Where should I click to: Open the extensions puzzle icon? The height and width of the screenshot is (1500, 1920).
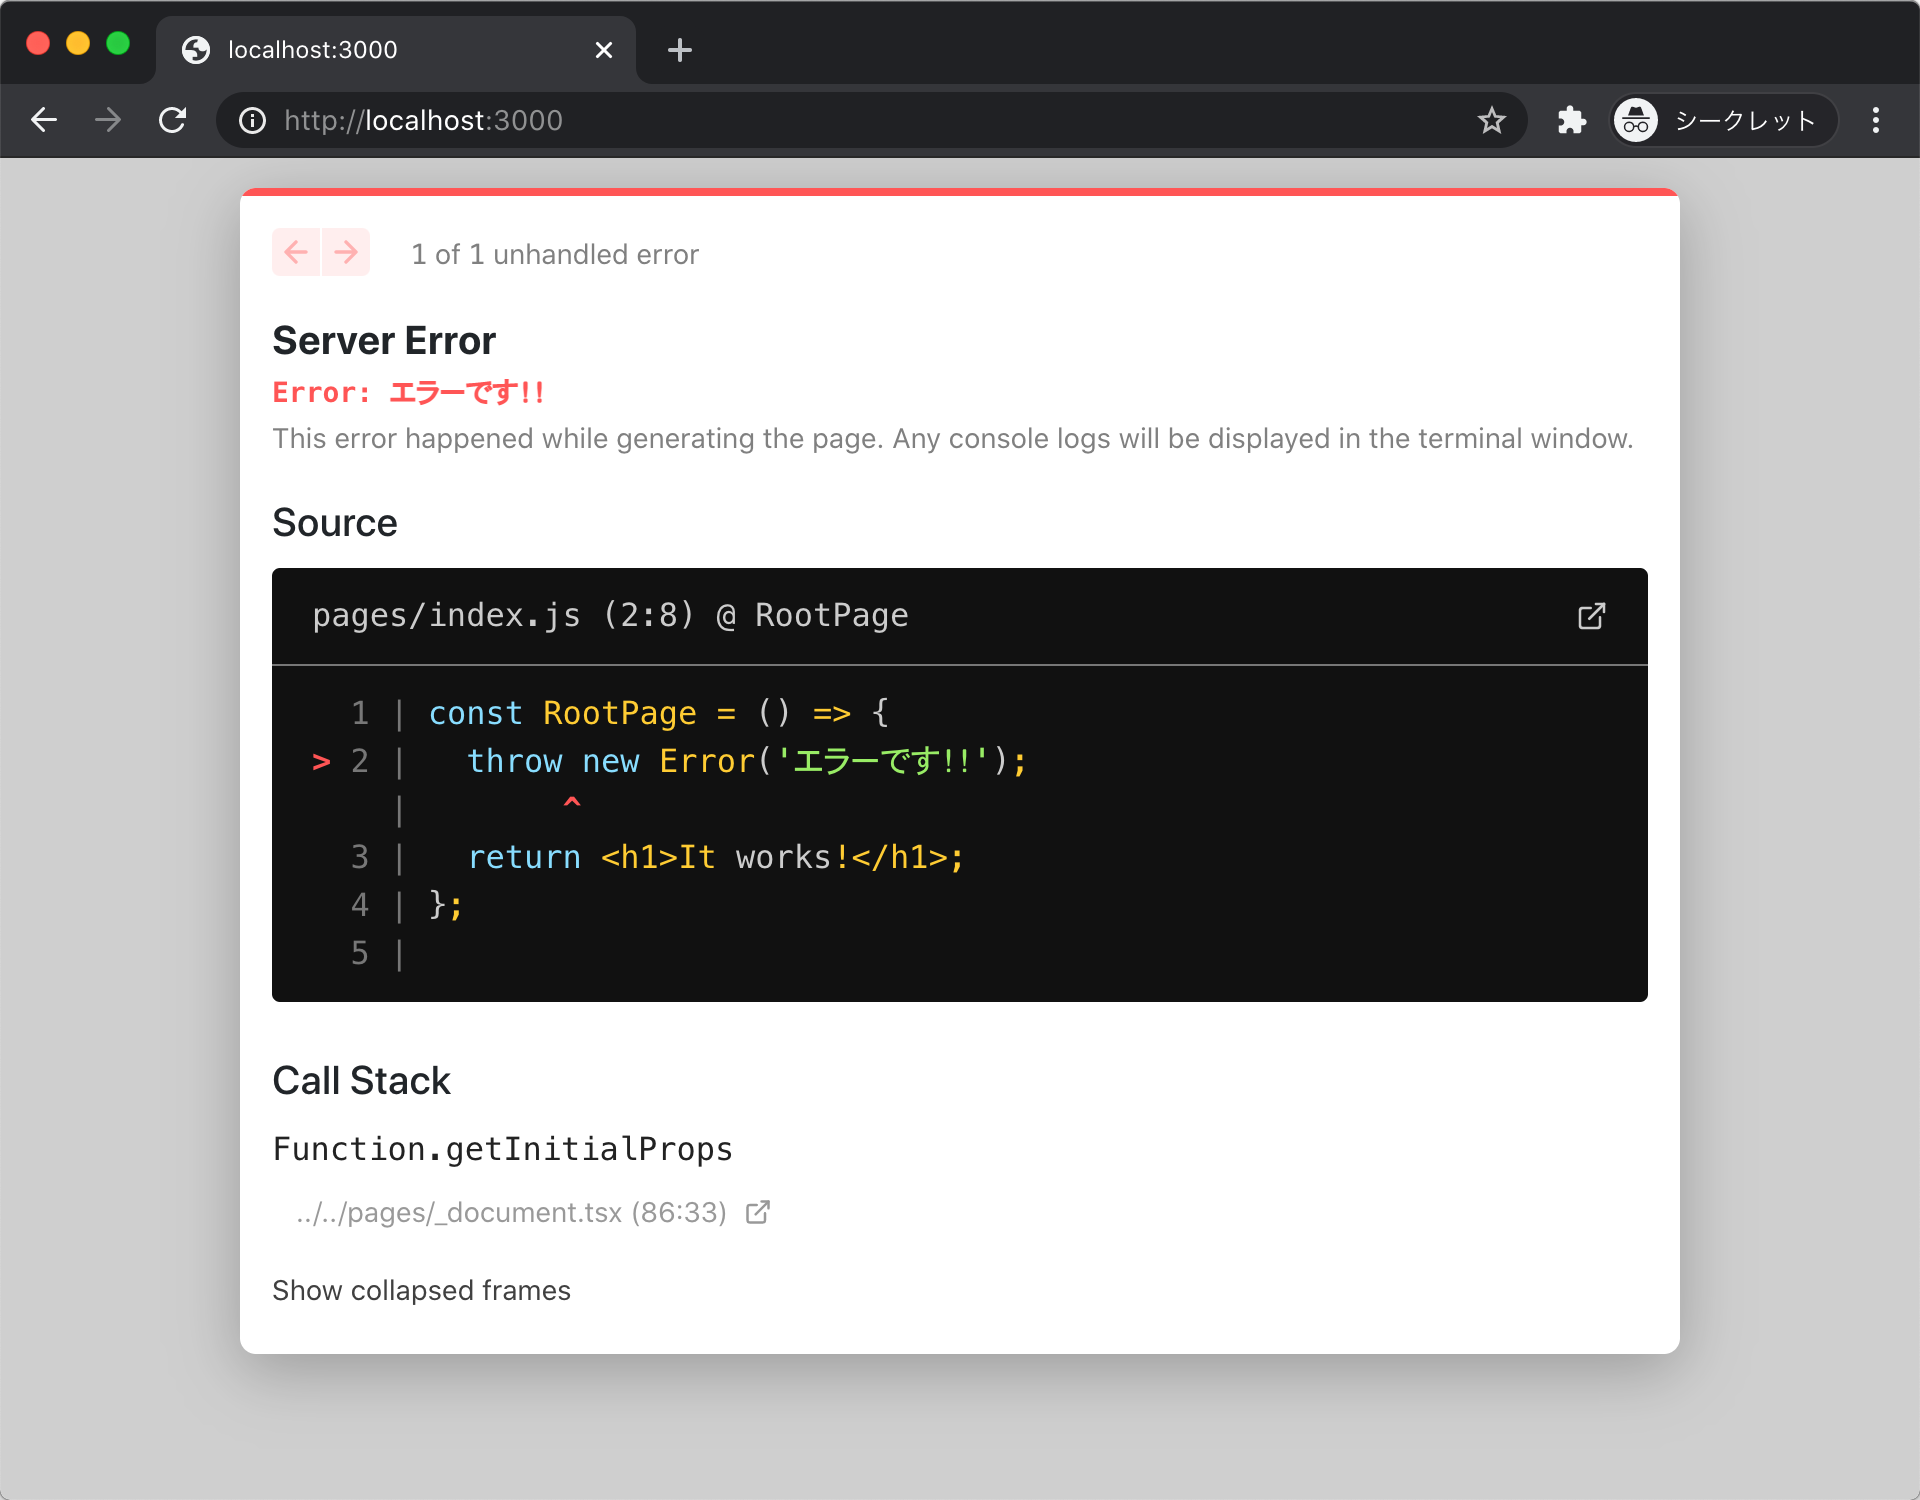click(1572, 120)
